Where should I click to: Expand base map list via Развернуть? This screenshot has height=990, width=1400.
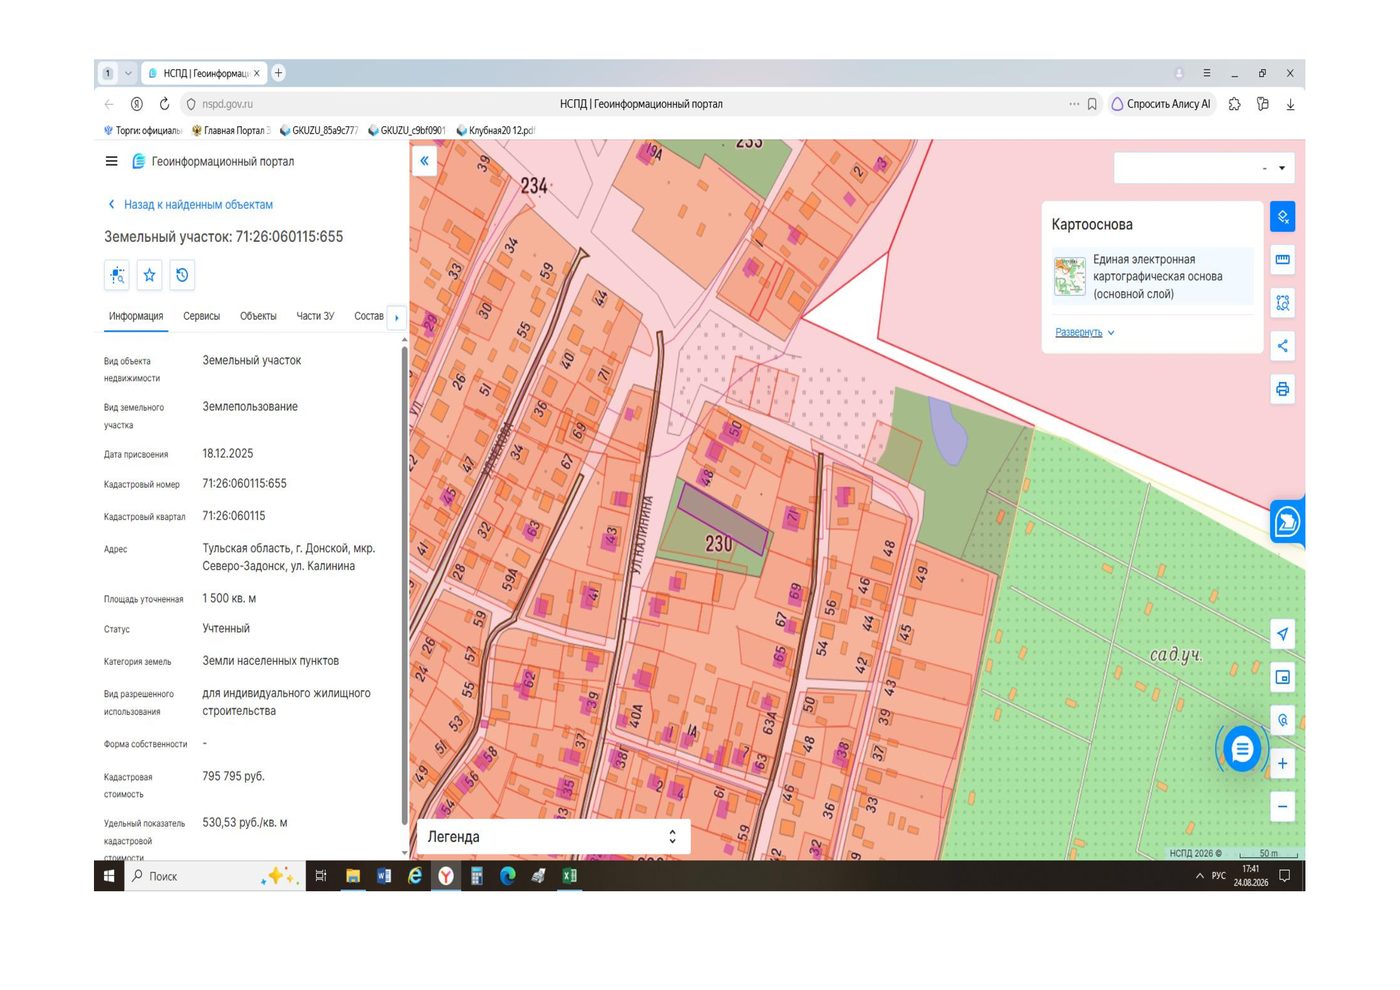click(x=1084, y=332)
